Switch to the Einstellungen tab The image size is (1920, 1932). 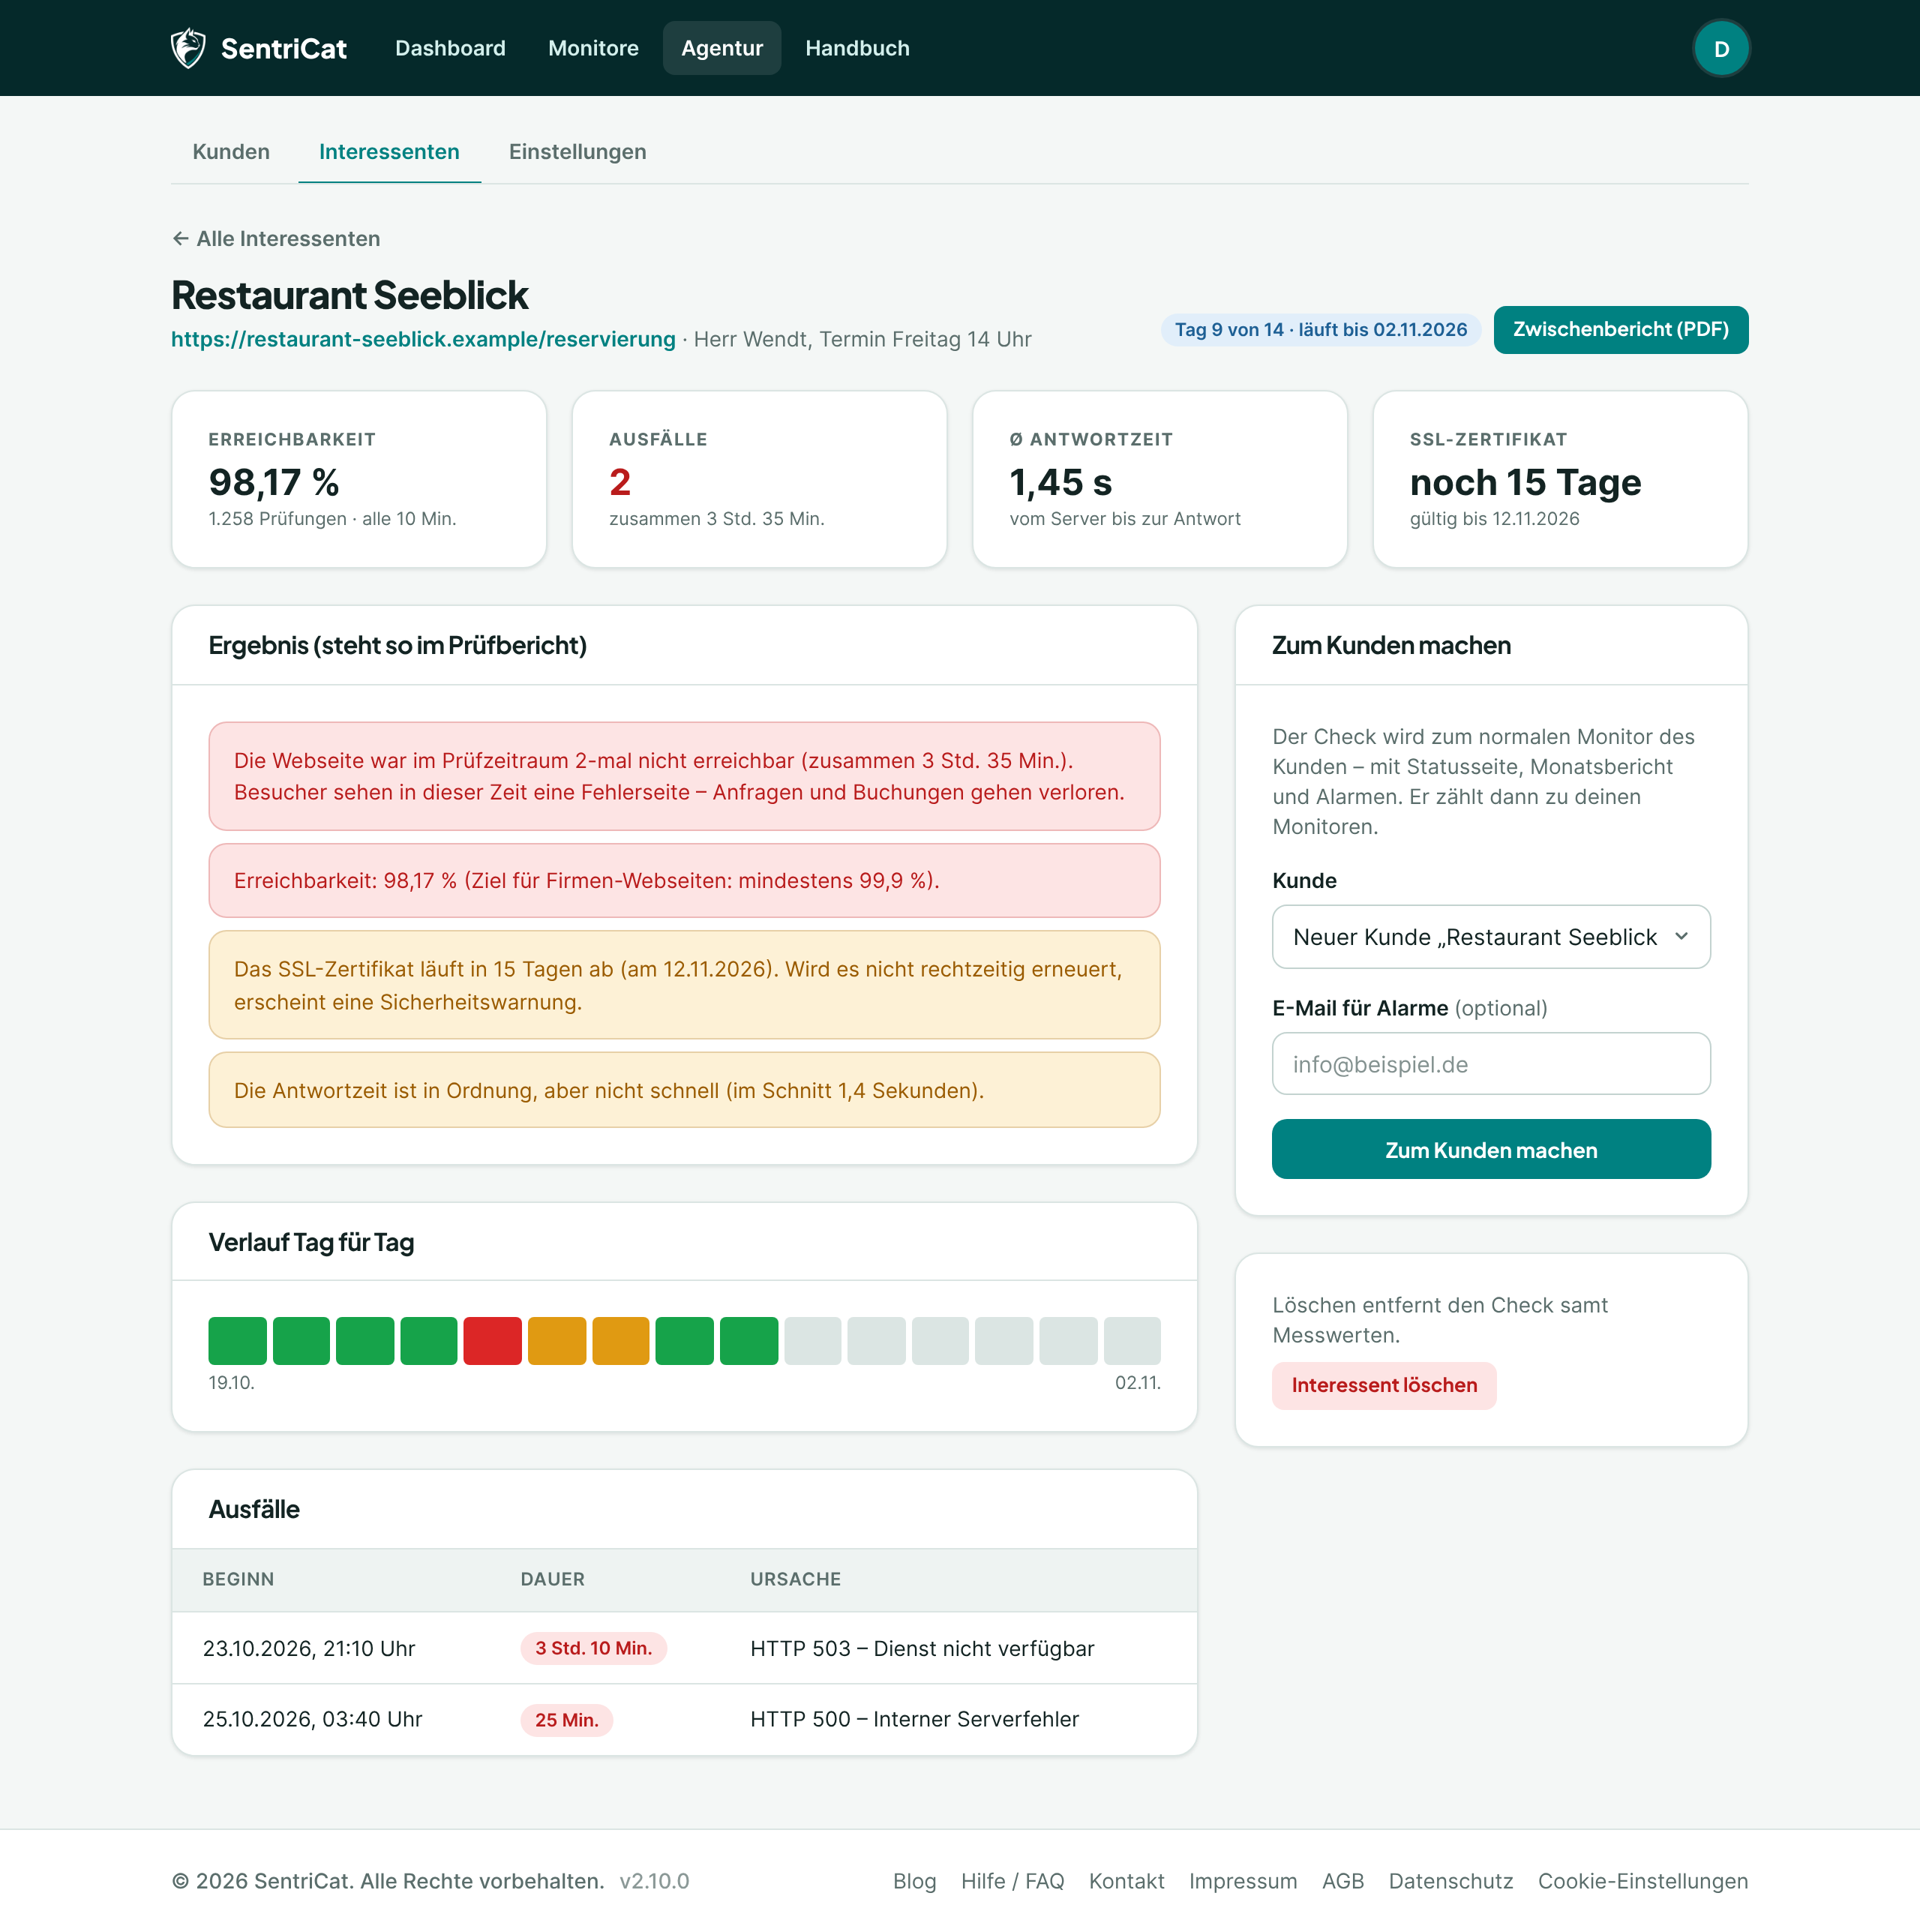coord(577,152)
